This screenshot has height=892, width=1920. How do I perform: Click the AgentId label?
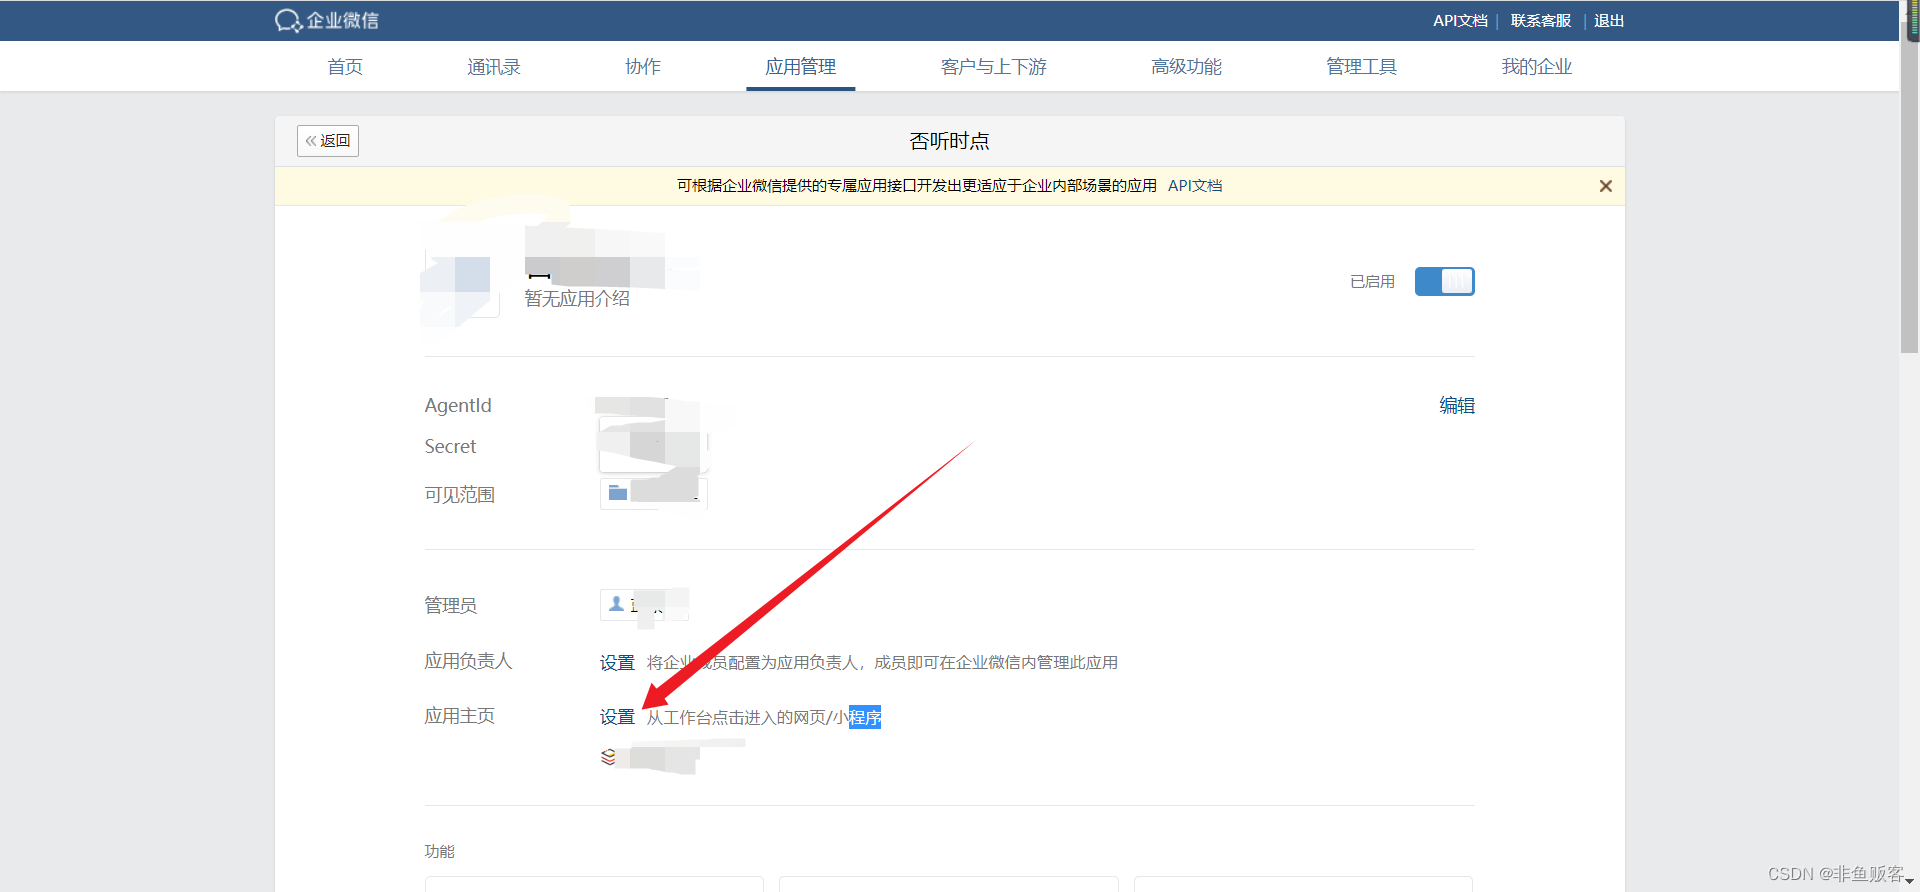coord(458,405)
